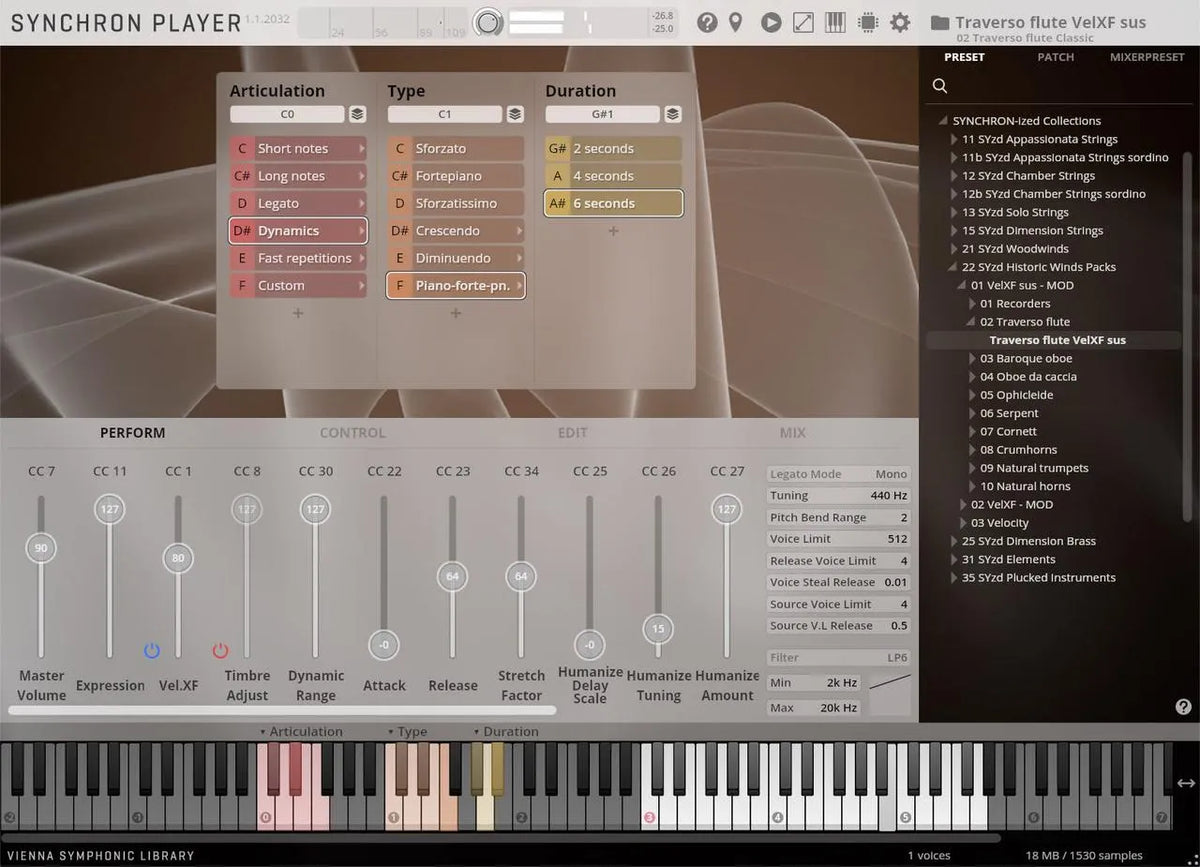The image size is (1200, 867).
Task: Click the search magnifier in preset browser
Action: (940, 86)
